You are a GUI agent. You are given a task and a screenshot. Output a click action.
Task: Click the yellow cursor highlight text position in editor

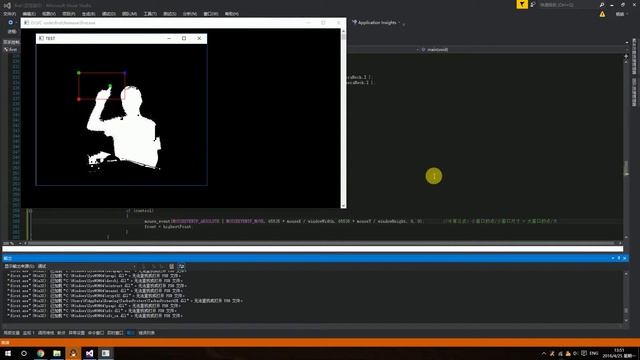click(434, 176)
